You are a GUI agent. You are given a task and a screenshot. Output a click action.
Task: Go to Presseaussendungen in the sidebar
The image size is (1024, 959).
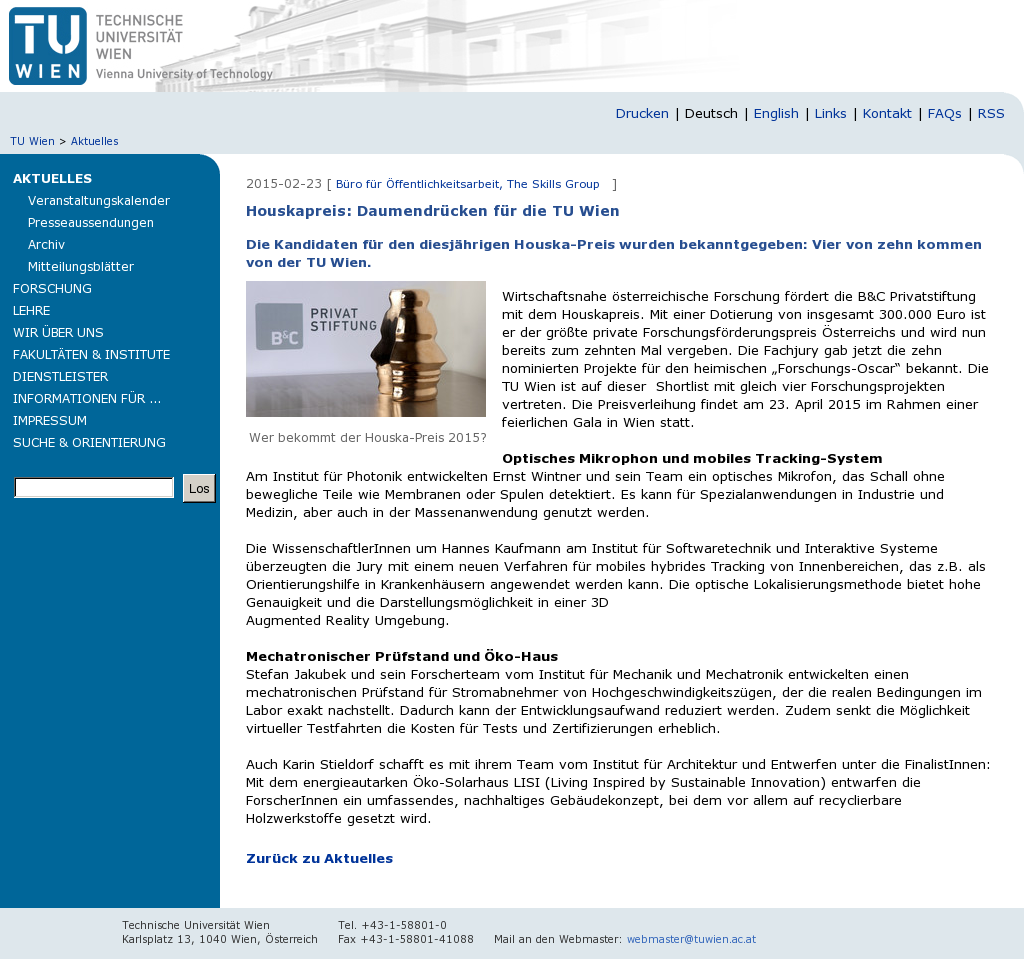[x=90, y=223]
